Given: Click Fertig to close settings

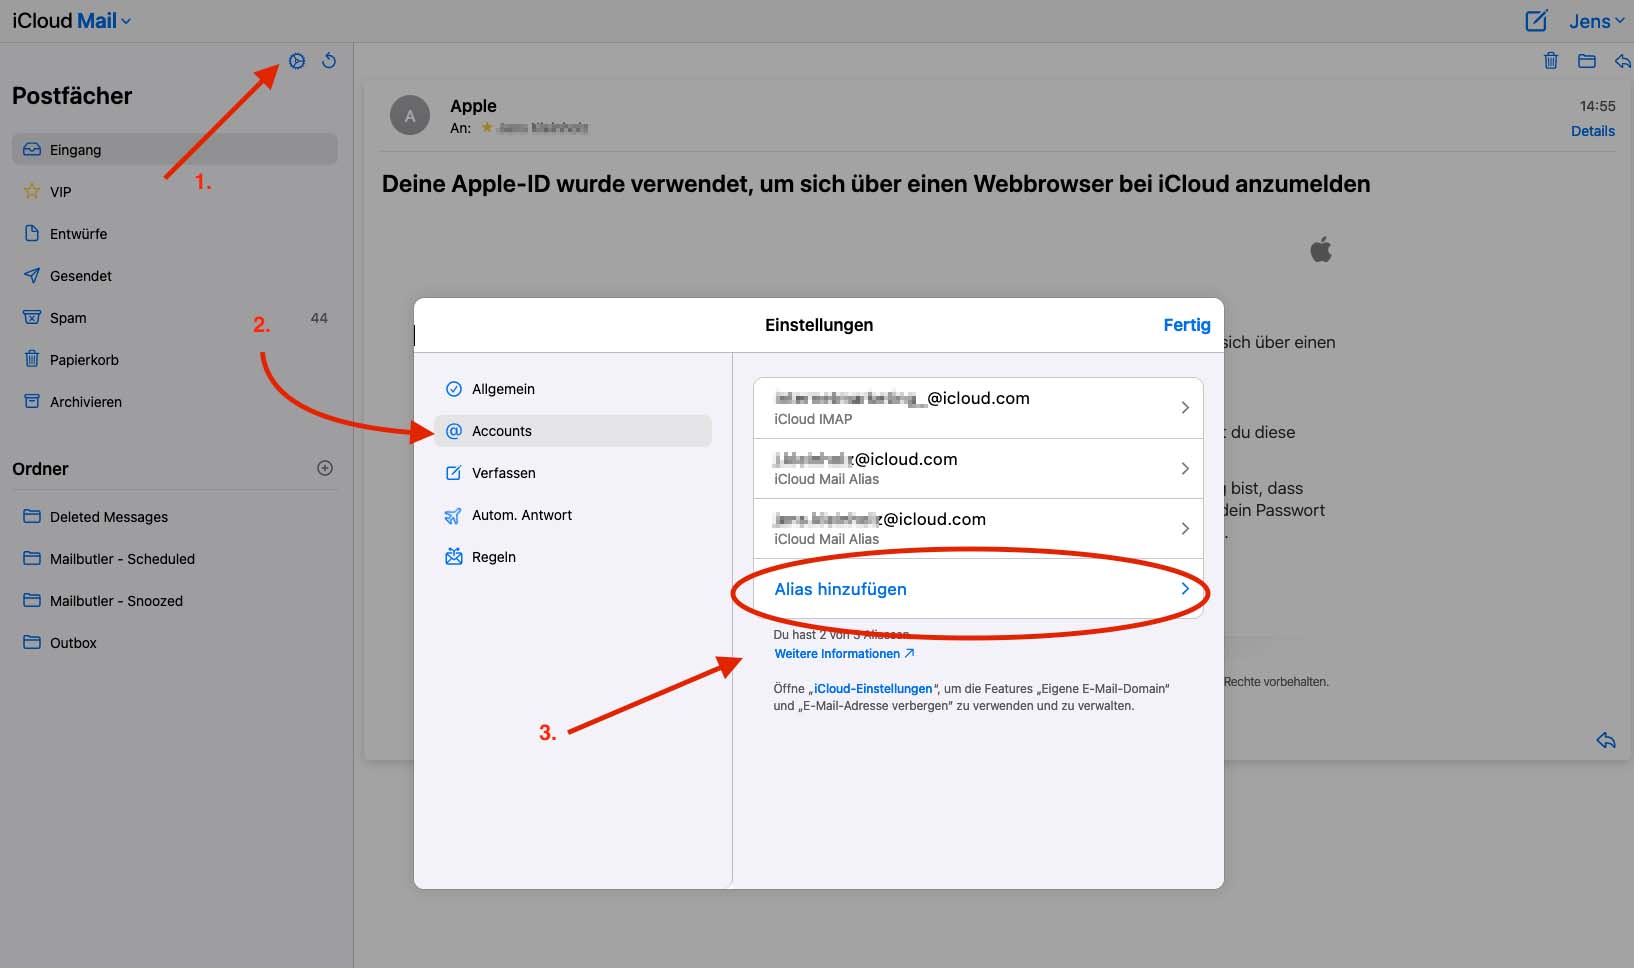Looking at the screenshot, I should pos(1186,325).
